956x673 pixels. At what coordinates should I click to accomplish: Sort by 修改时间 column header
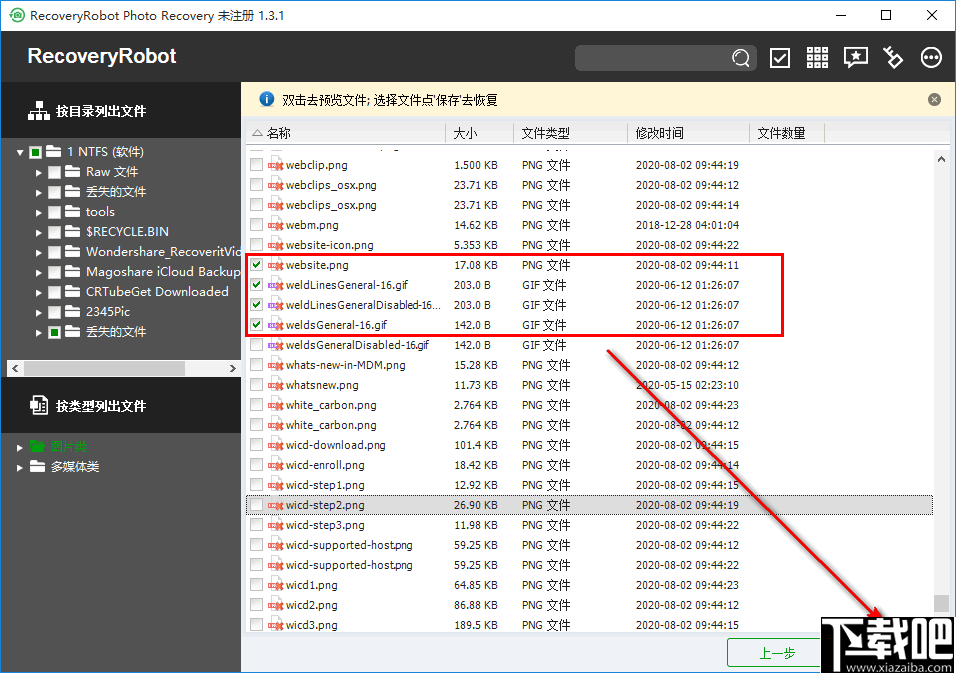688,133
